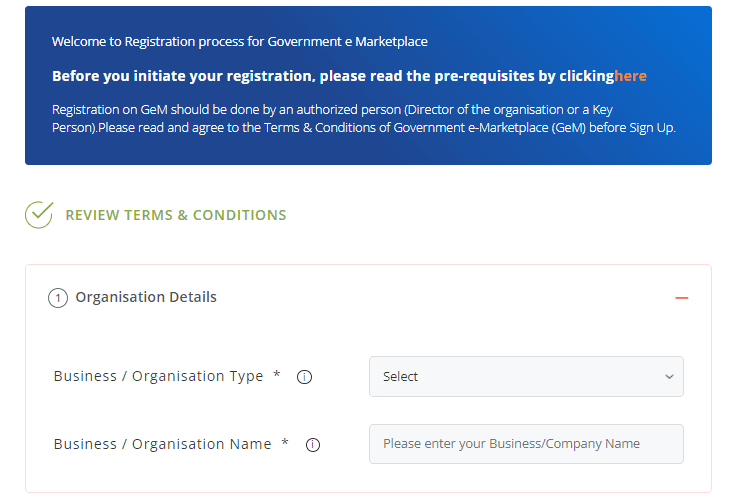The height and width of the screenshot is (503, 732).
Task: Click the green checkmark icon beside Review Terms
Action: (39, 215)
